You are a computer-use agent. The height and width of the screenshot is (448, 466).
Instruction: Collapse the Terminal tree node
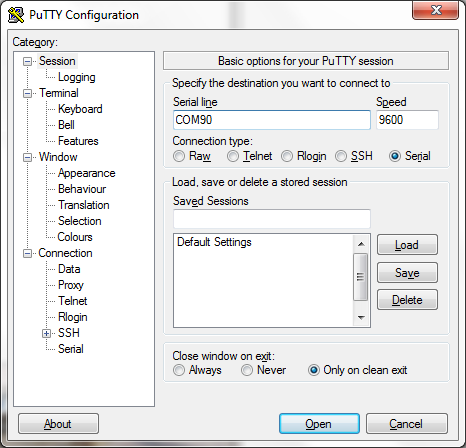coord(27,93)
